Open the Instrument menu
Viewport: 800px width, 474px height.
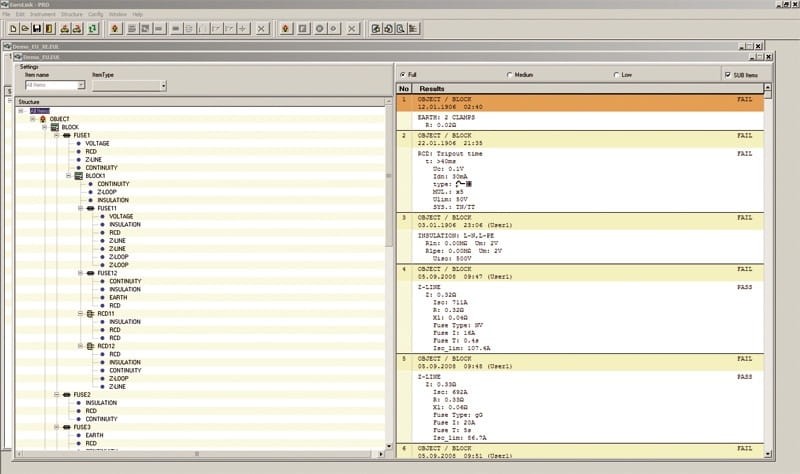pyautogui.click(x=43, y=14)
